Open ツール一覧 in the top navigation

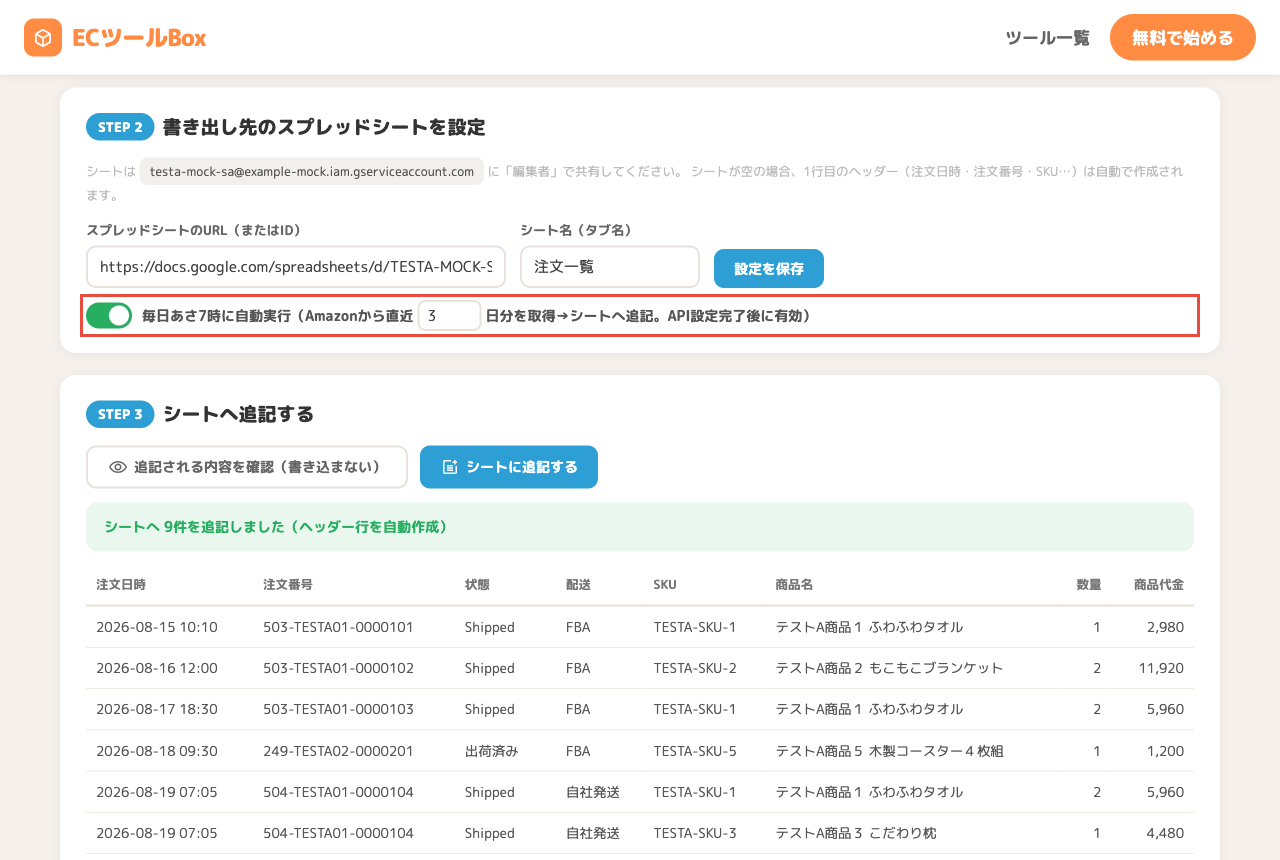[x=1047, y=38]
